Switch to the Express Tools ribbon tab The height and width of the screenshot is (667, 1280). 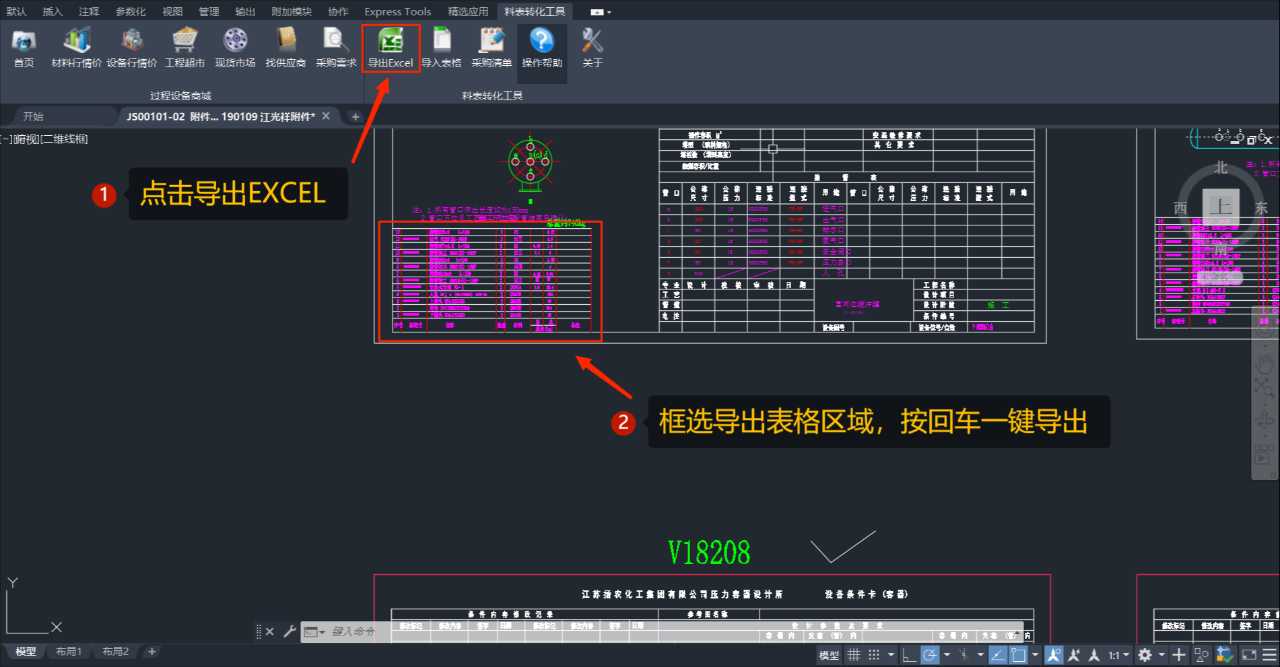(x=398, y=12)
